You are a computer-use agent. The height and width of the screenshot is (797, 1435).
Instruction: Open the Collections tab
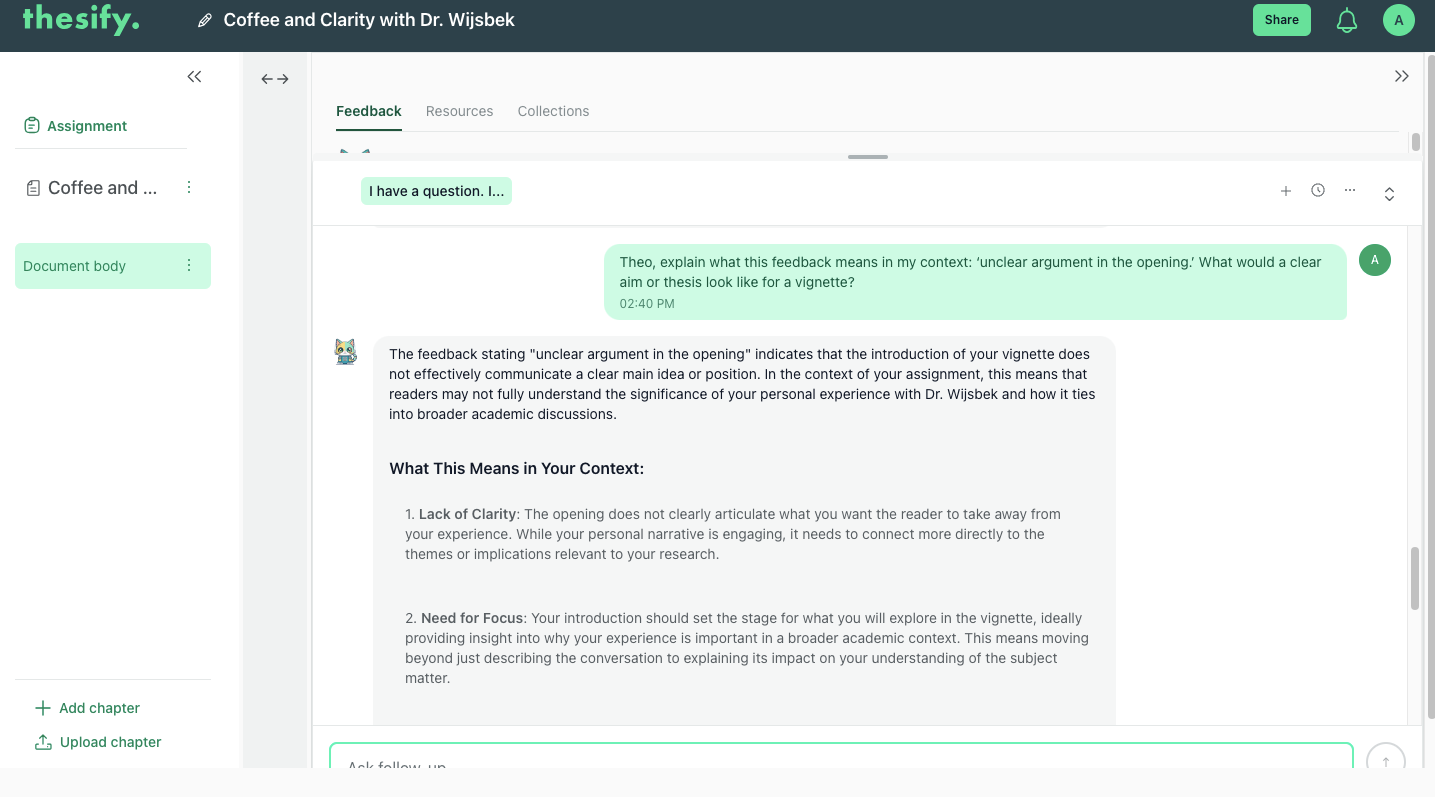tap(553, 111)
